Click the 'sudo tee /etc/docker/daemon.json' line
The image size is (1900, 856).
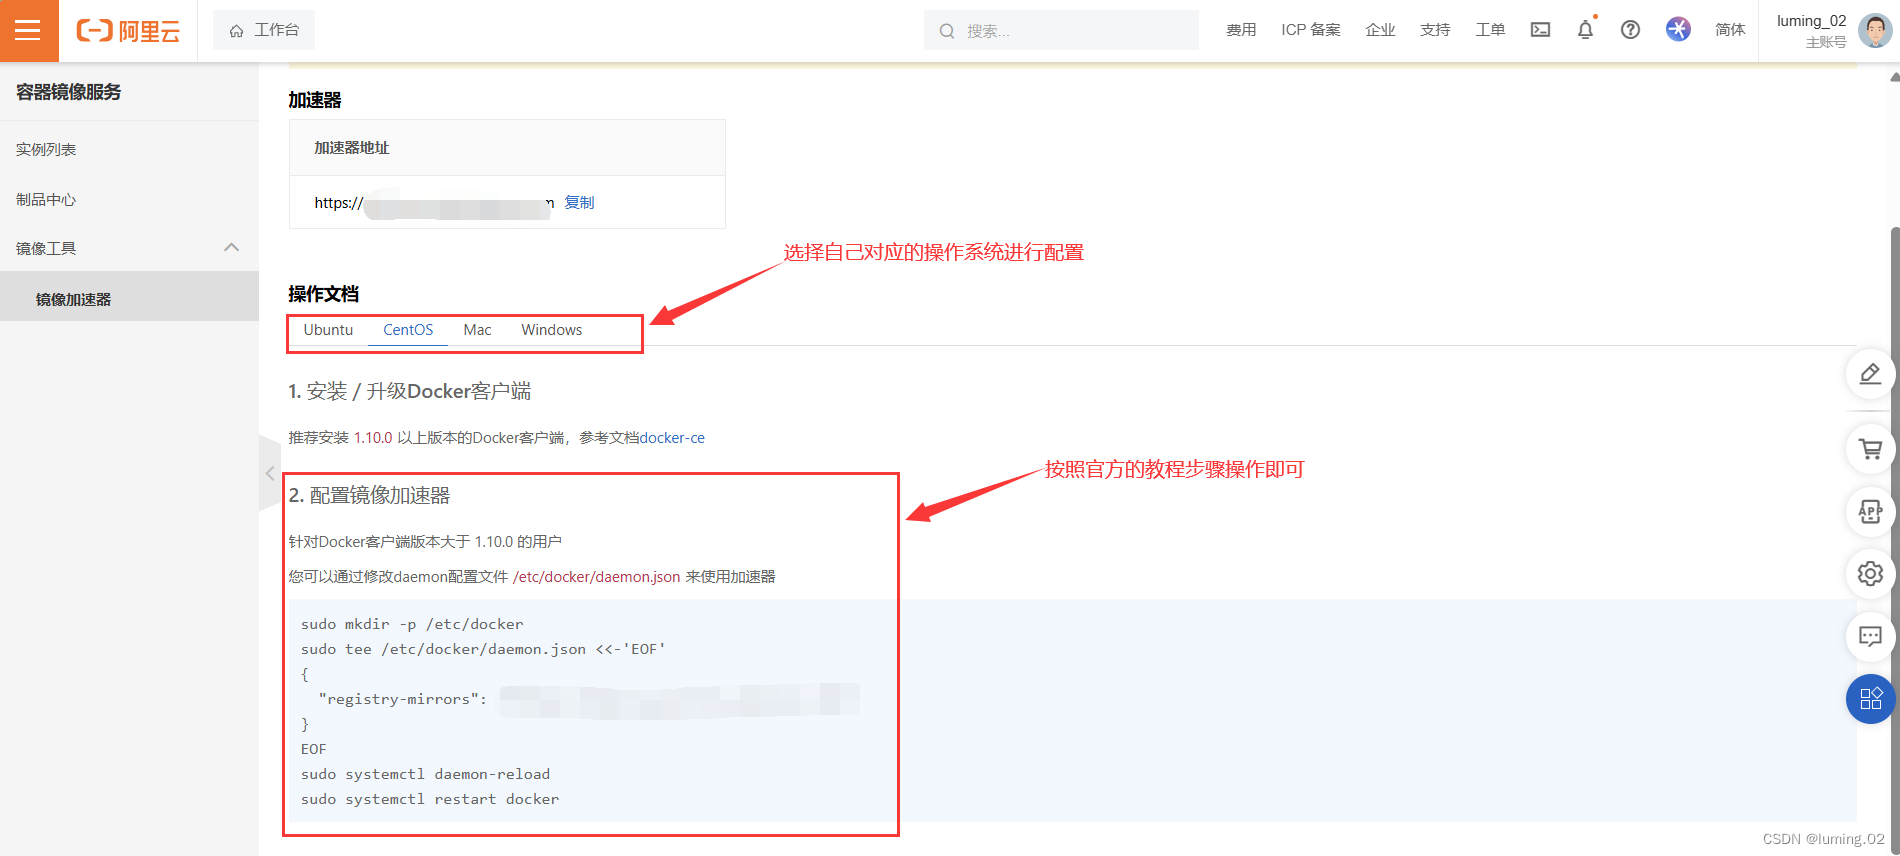(x=483, y=649)
